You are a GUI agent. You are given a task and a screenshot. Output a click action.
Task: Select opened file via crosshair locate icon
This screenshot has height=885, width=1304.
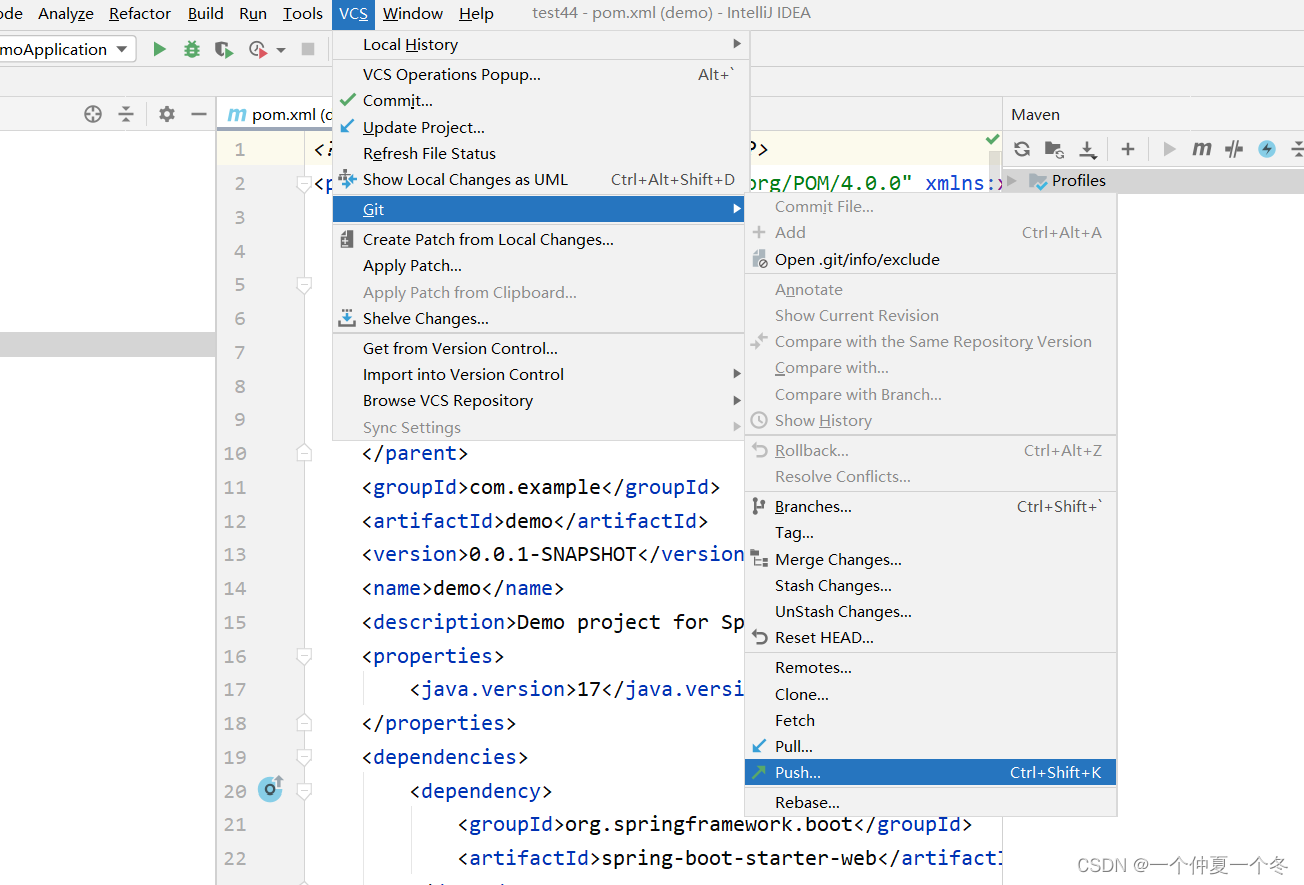pos(93,114)
